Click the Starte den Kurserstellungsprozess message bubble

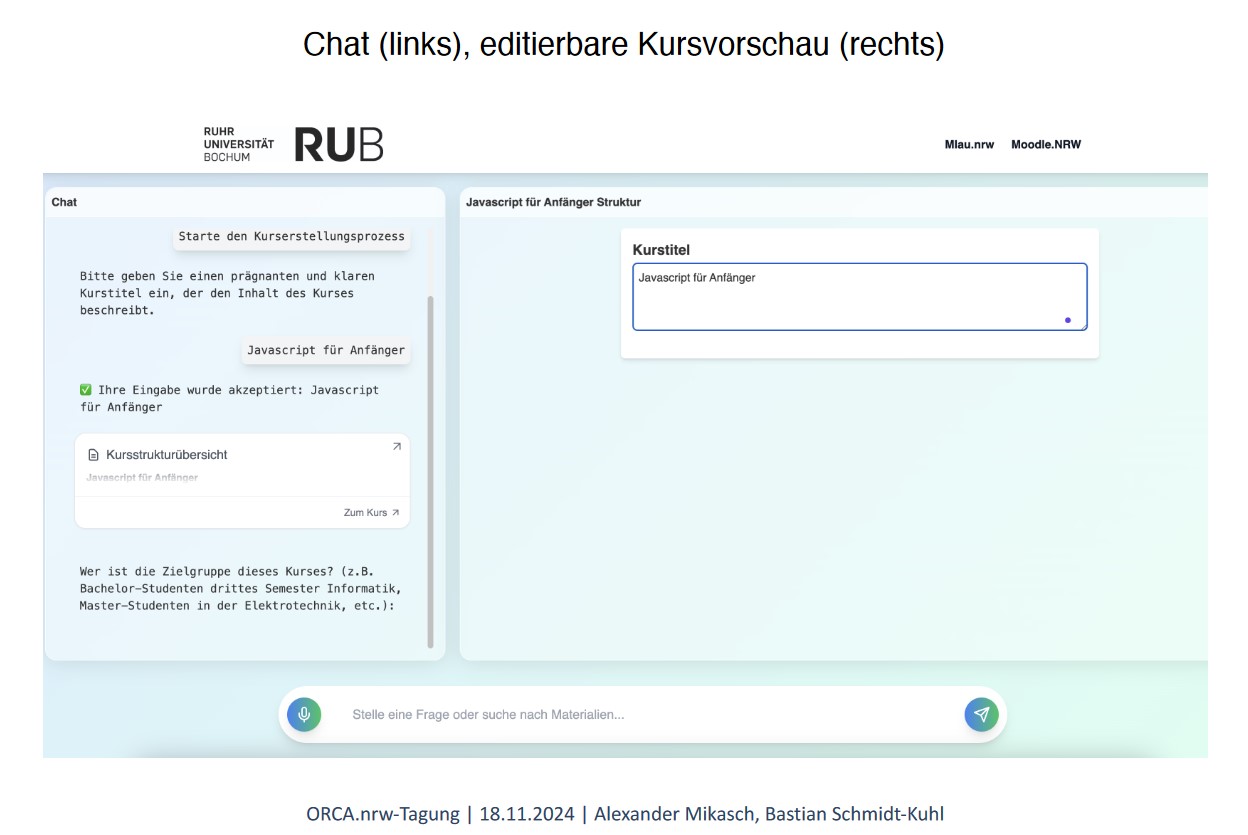tap(291, 237)
